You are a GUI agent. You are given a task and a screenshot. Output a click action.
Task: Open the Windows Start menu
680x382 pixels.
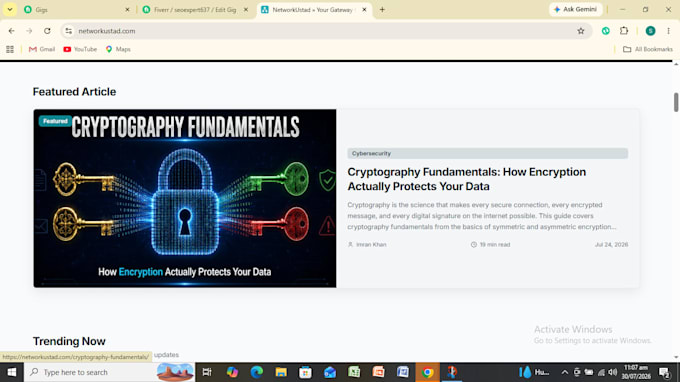pyautogui.click(x=12, y=372)
